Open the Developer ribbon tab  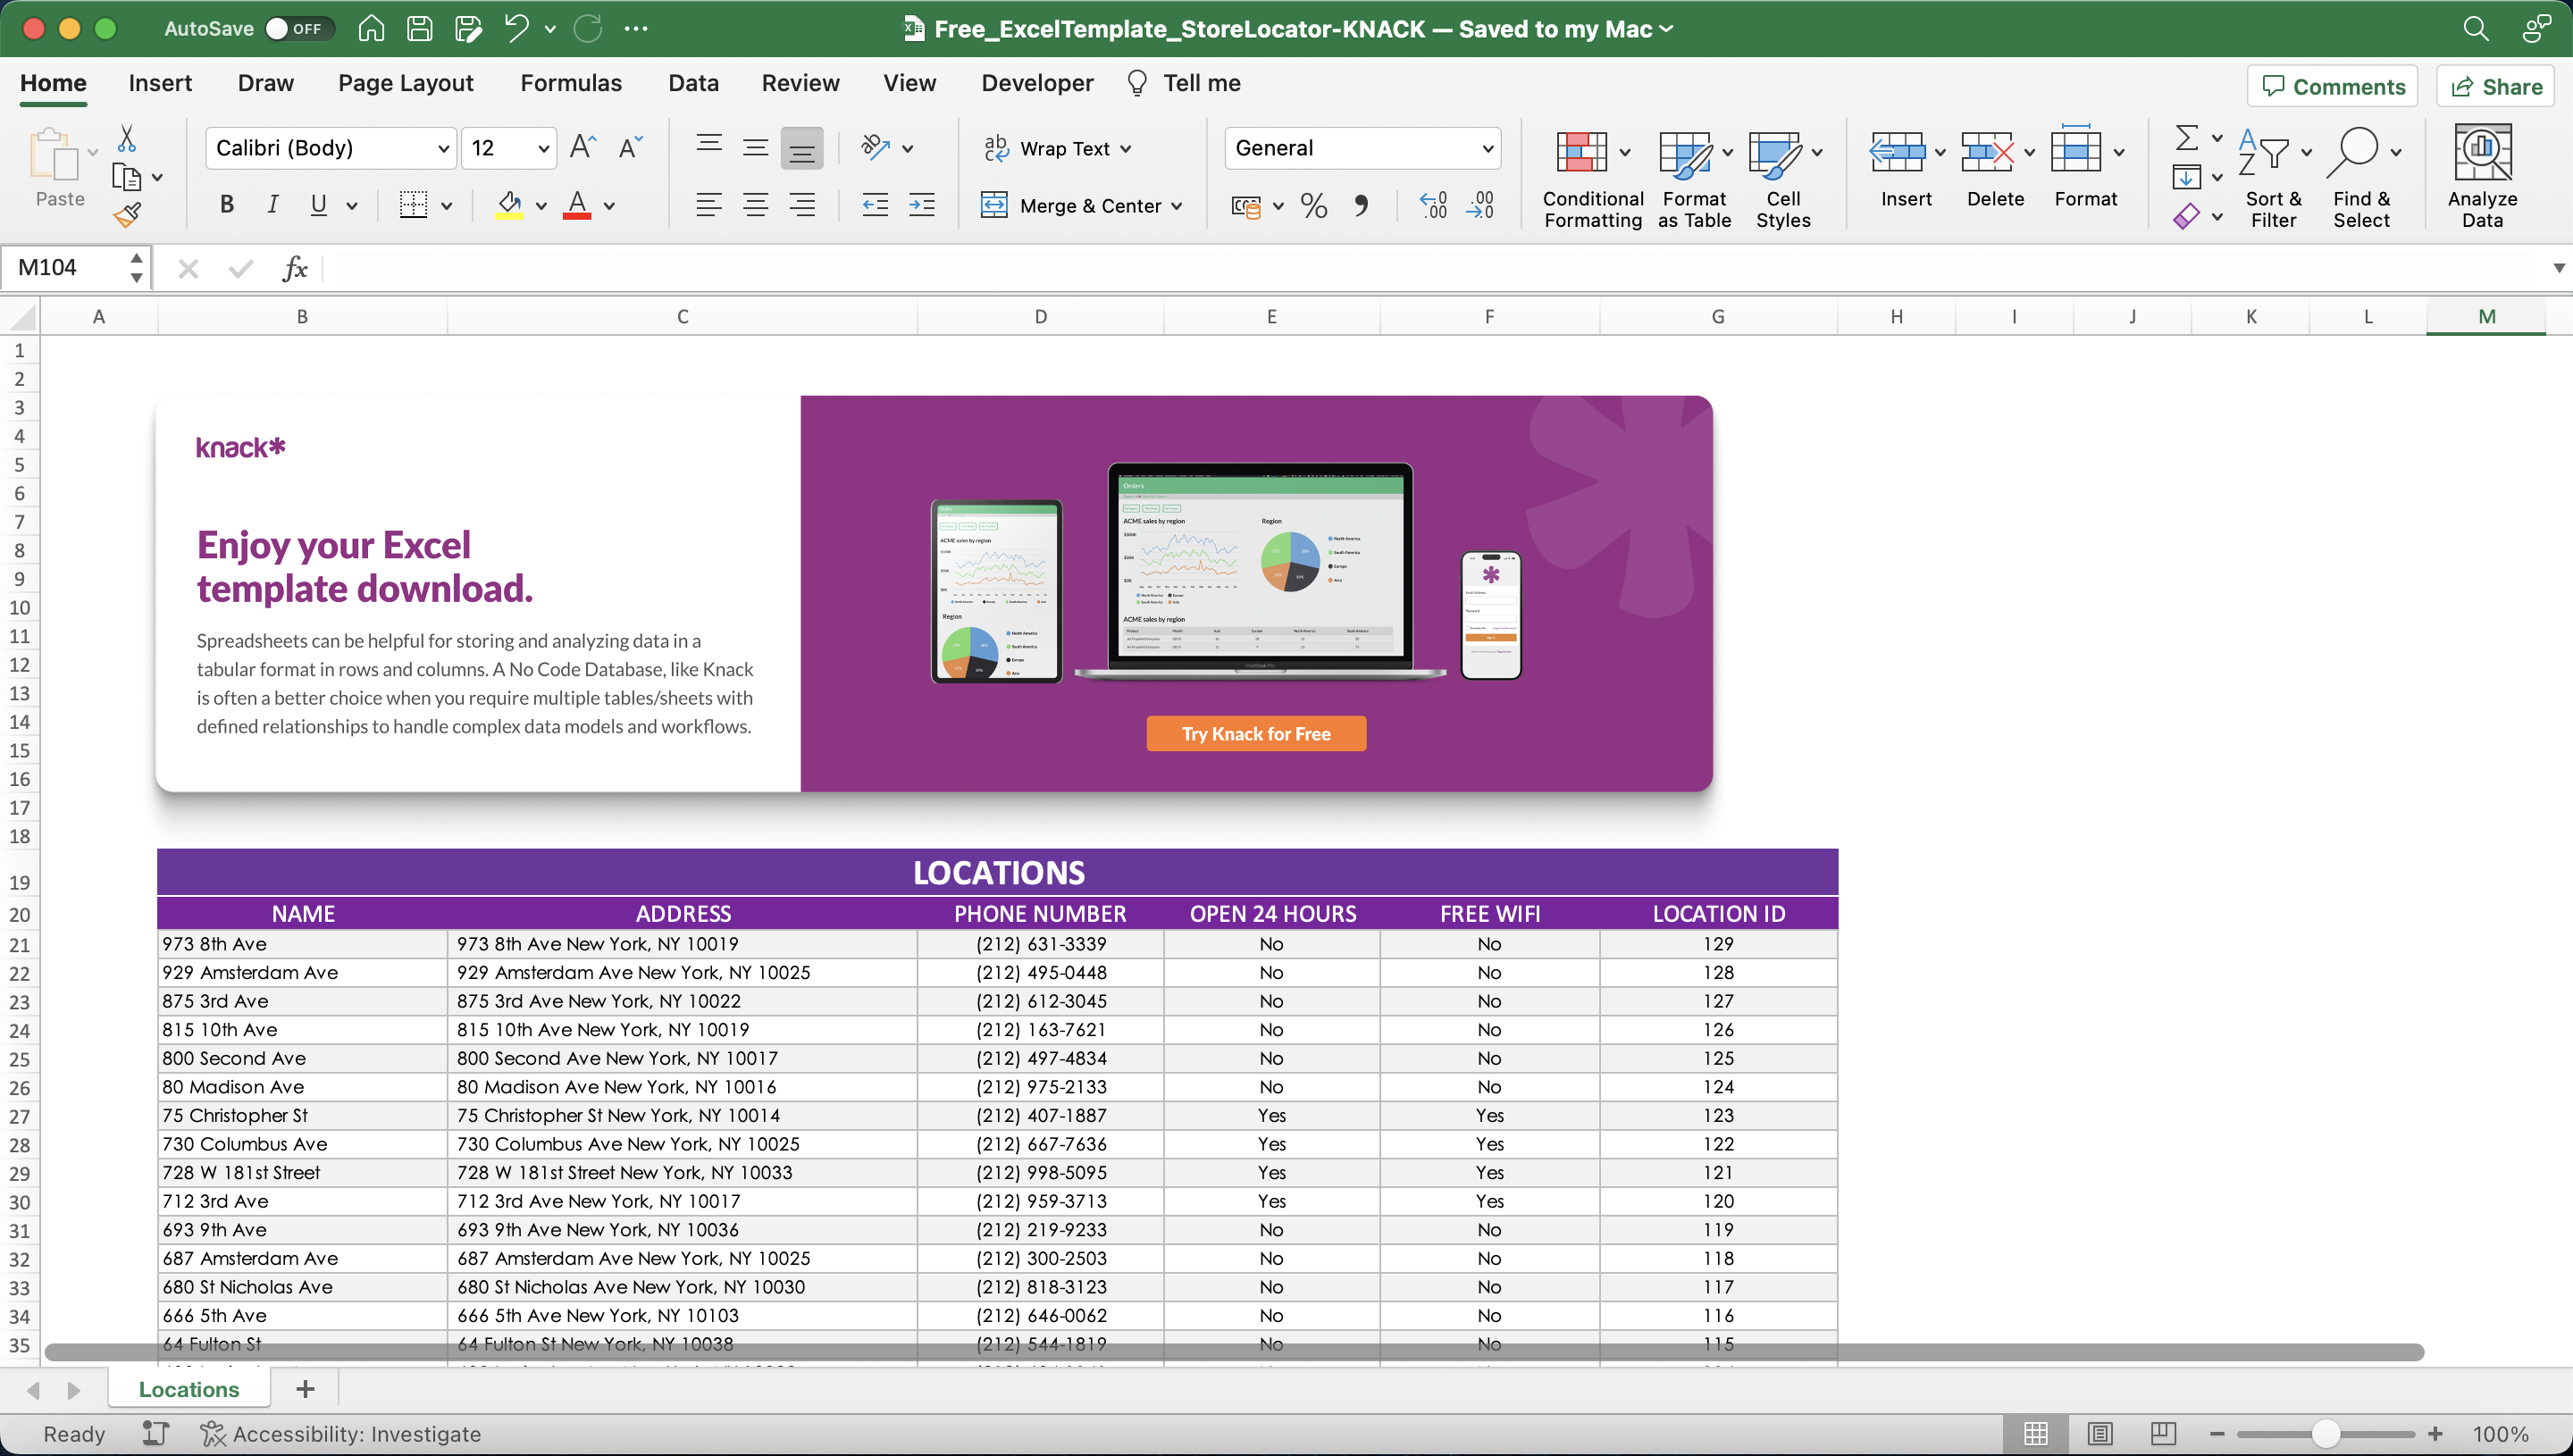coord(1036,83)
